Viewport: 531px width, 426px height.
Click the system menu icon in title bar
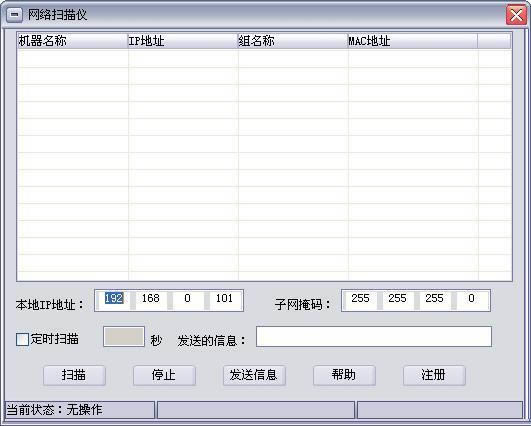[x=15, y=15]
